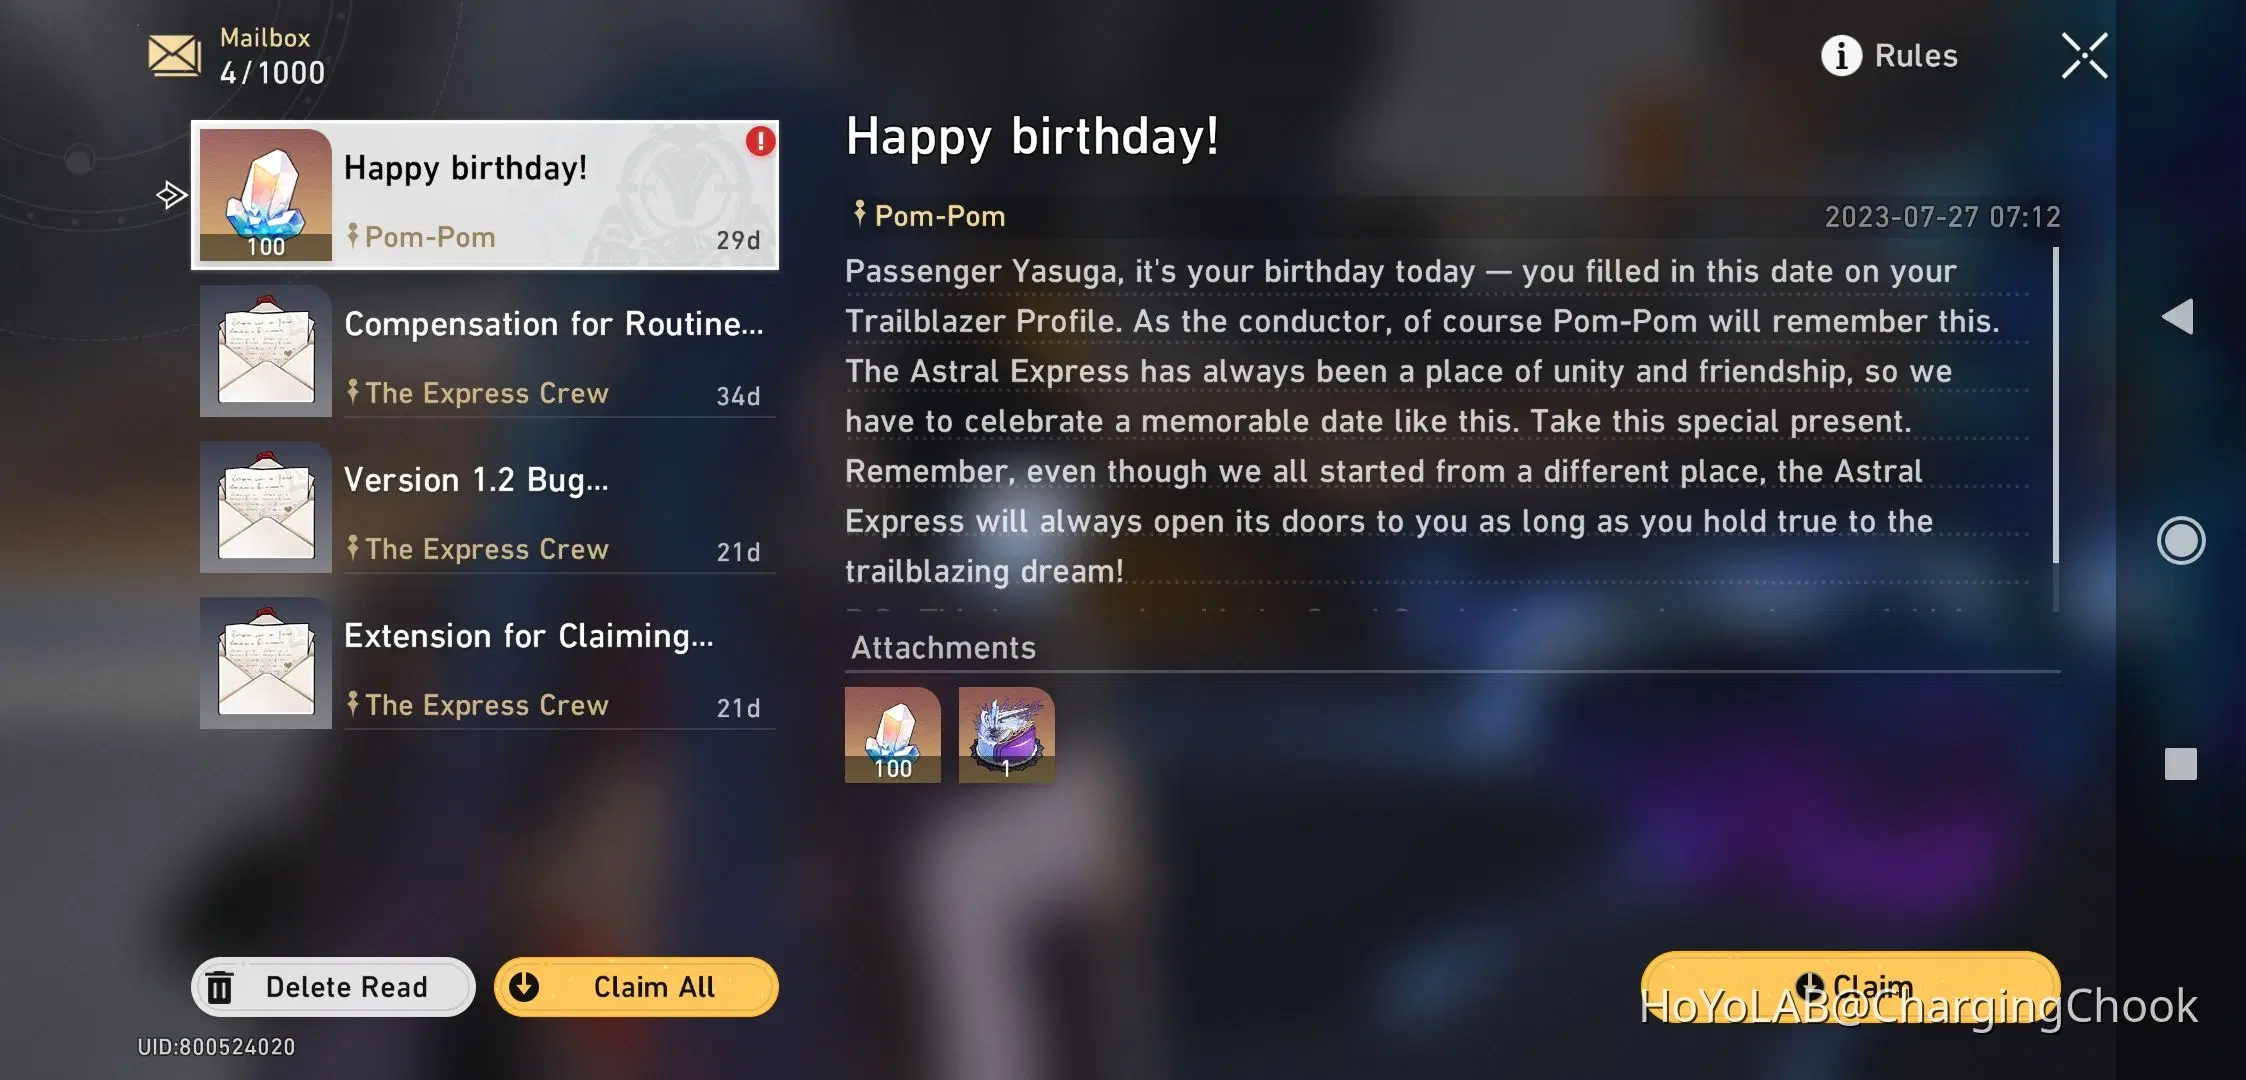
Task: Tap the Android recent apps square
Action: 2181,764
